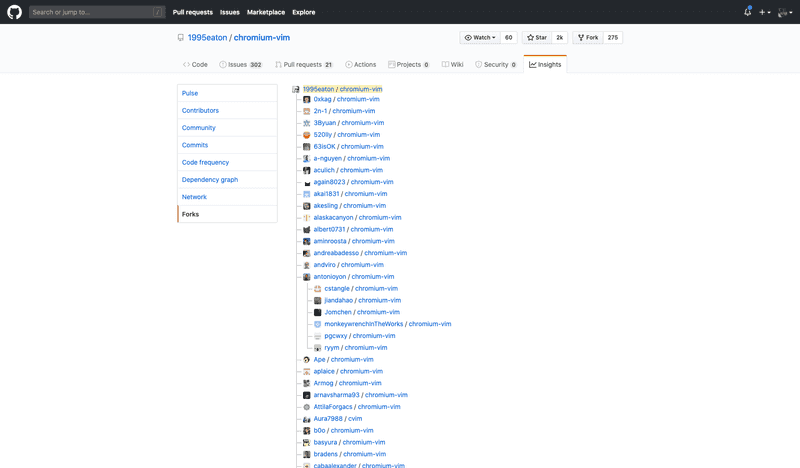Open Community in Insights sidebar
The image size is (800, 468).
(227, 128)
